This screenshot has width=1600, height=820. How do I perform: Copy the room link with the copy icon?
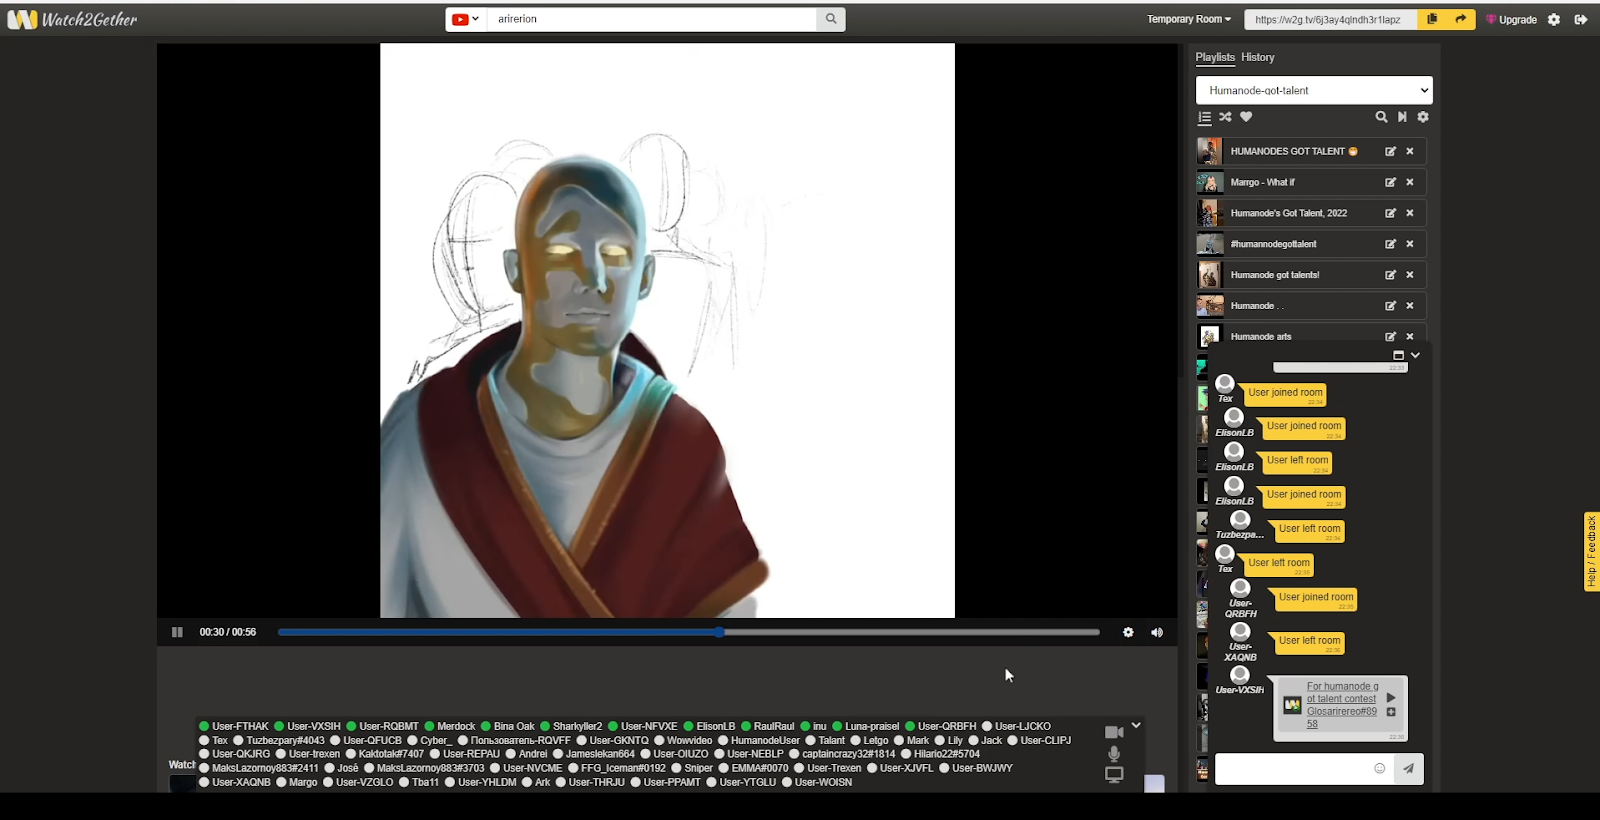click(1432, 19)
